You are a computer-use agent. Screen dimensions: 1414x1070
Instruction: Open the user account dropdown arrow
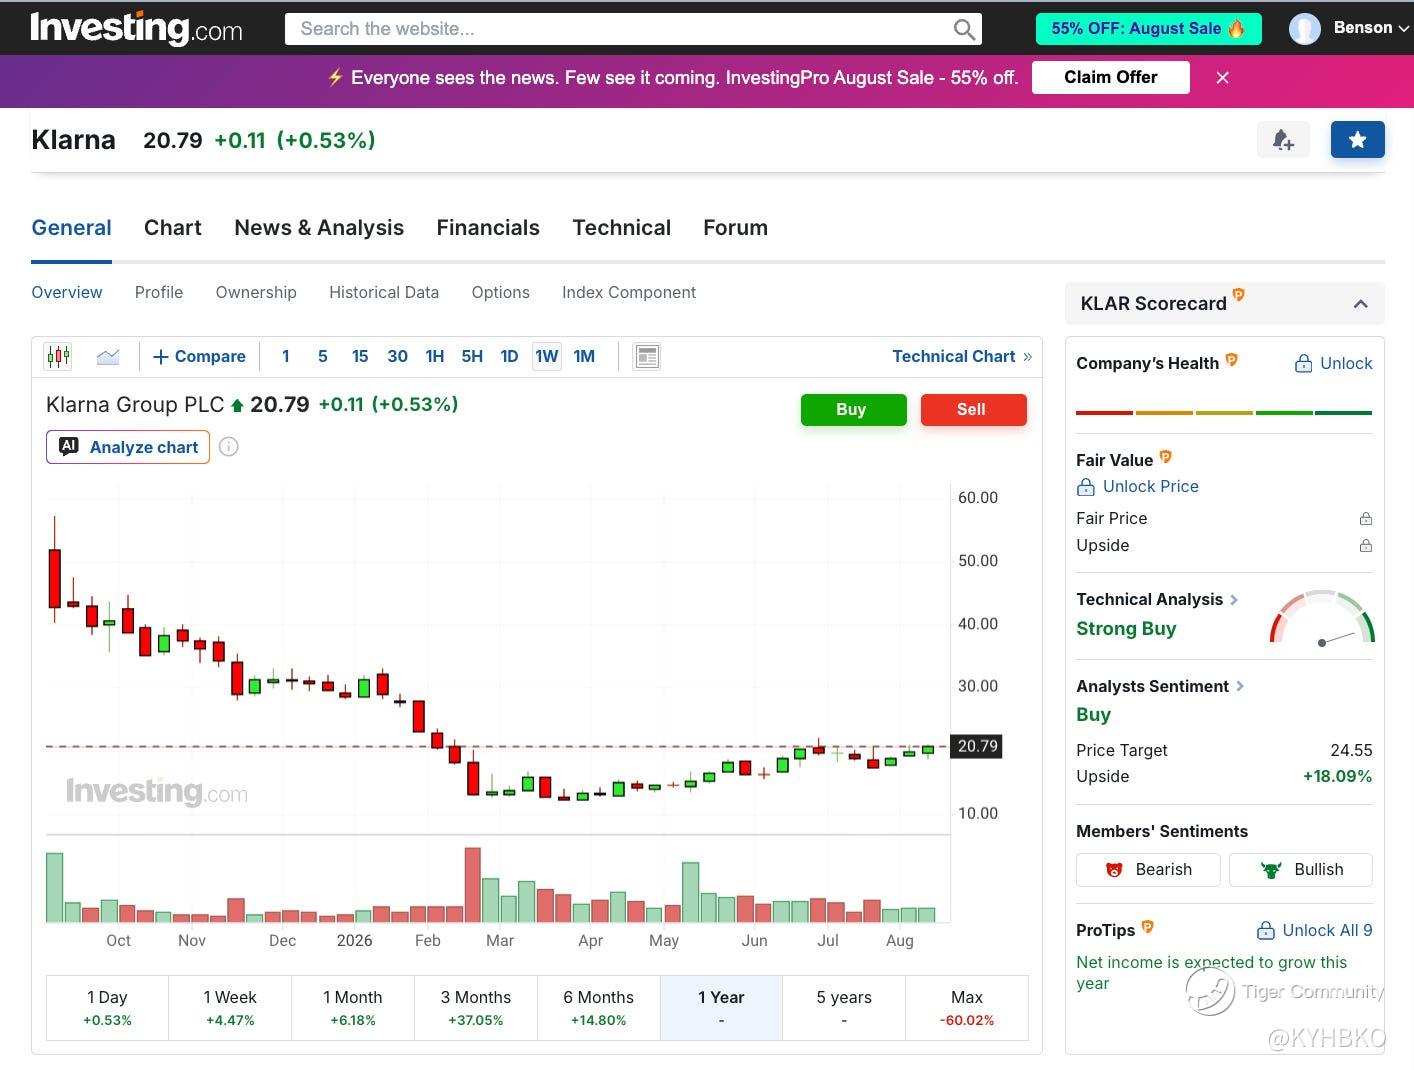pos(1403,29)
